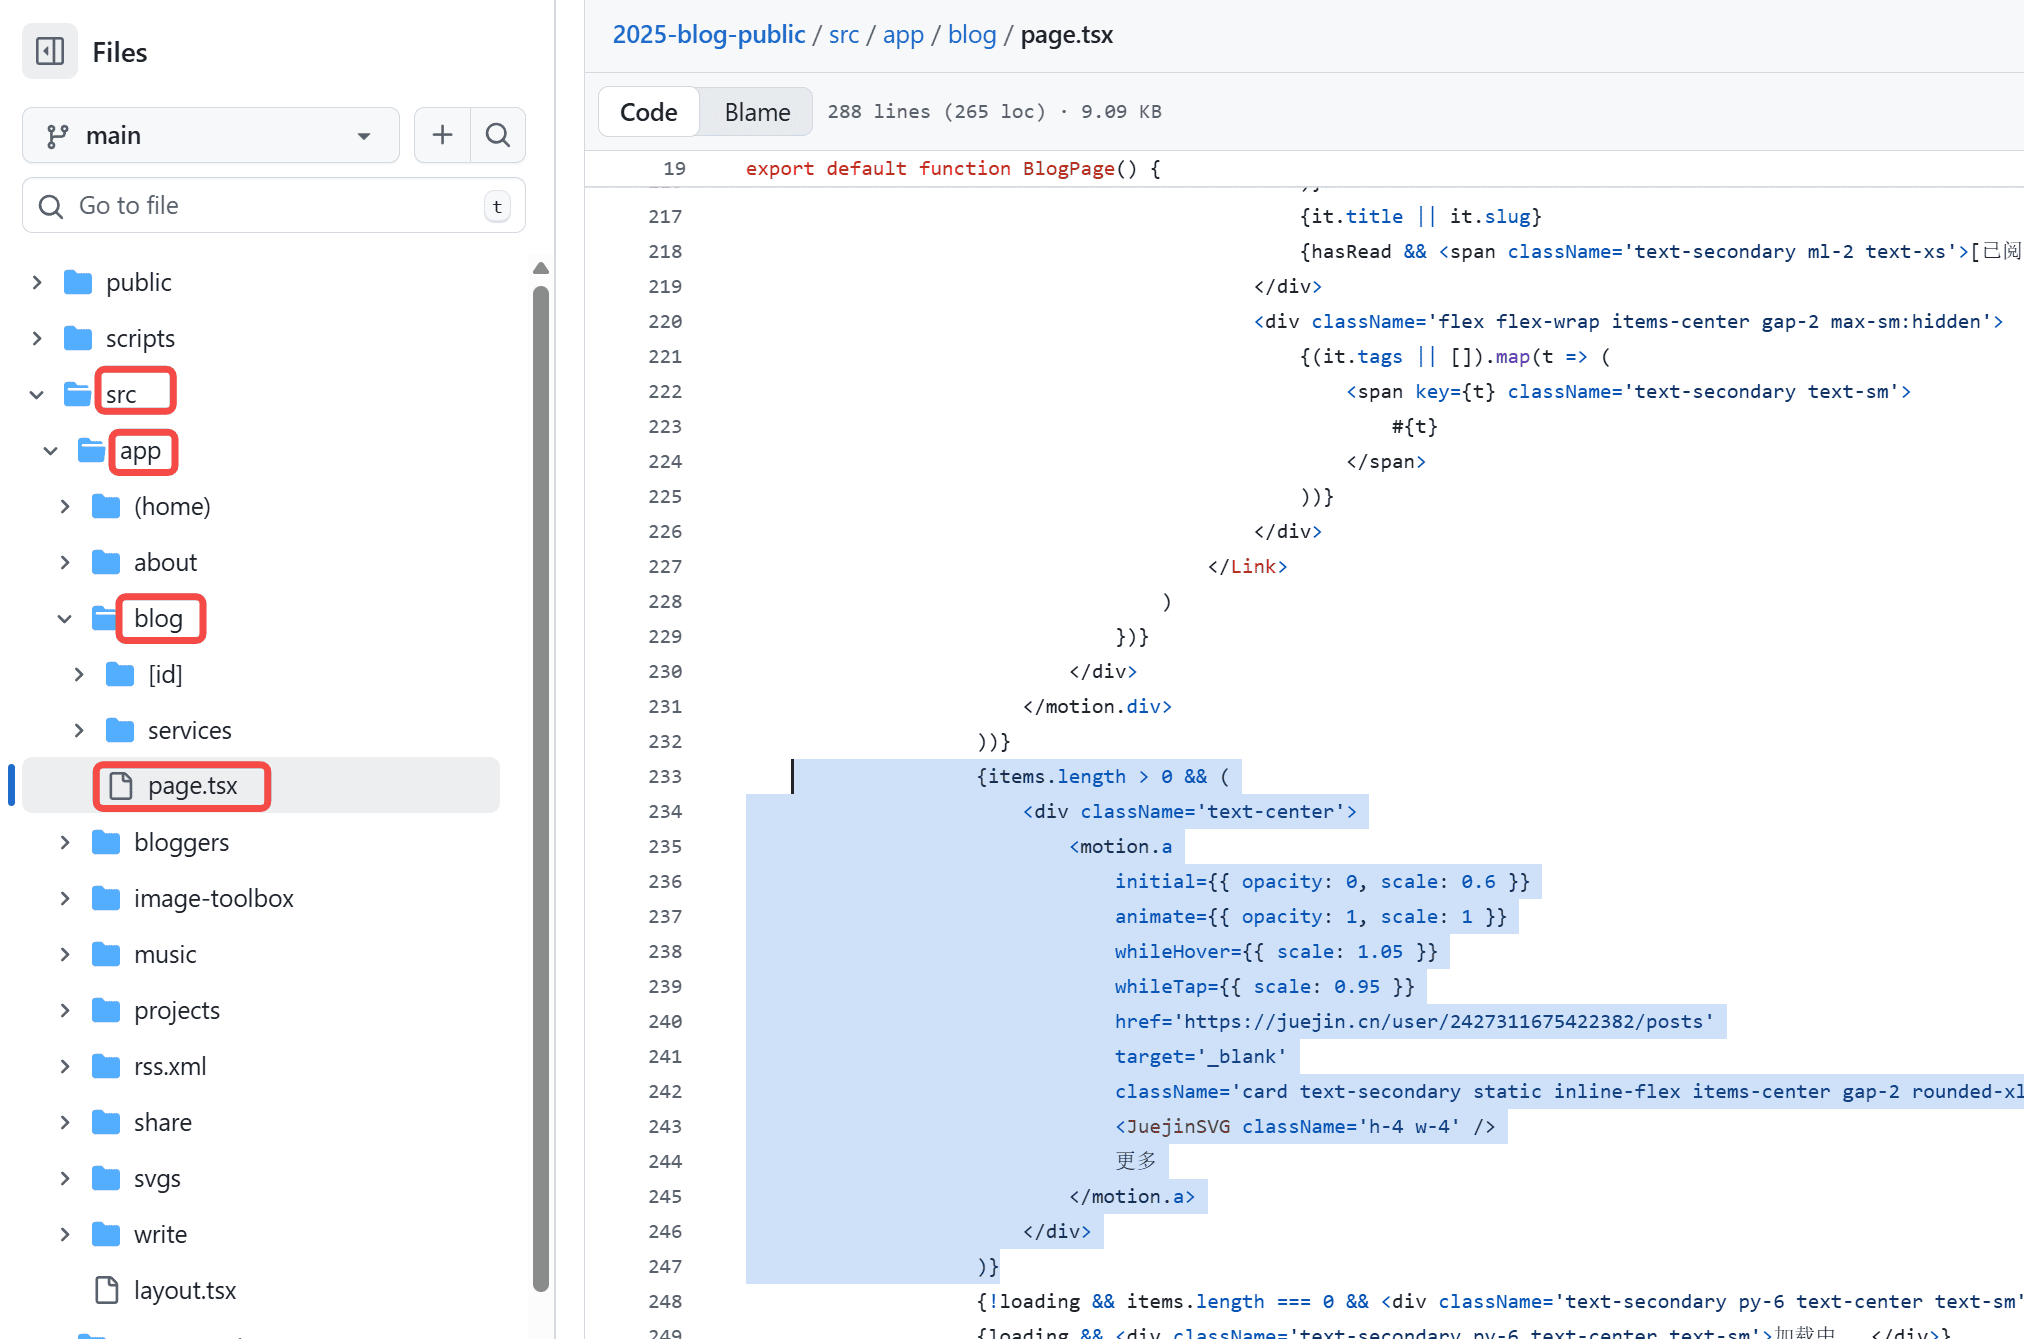Switch to the Blame tab
This screenshot has height=1339, width=2024.
tap(757, 112)
